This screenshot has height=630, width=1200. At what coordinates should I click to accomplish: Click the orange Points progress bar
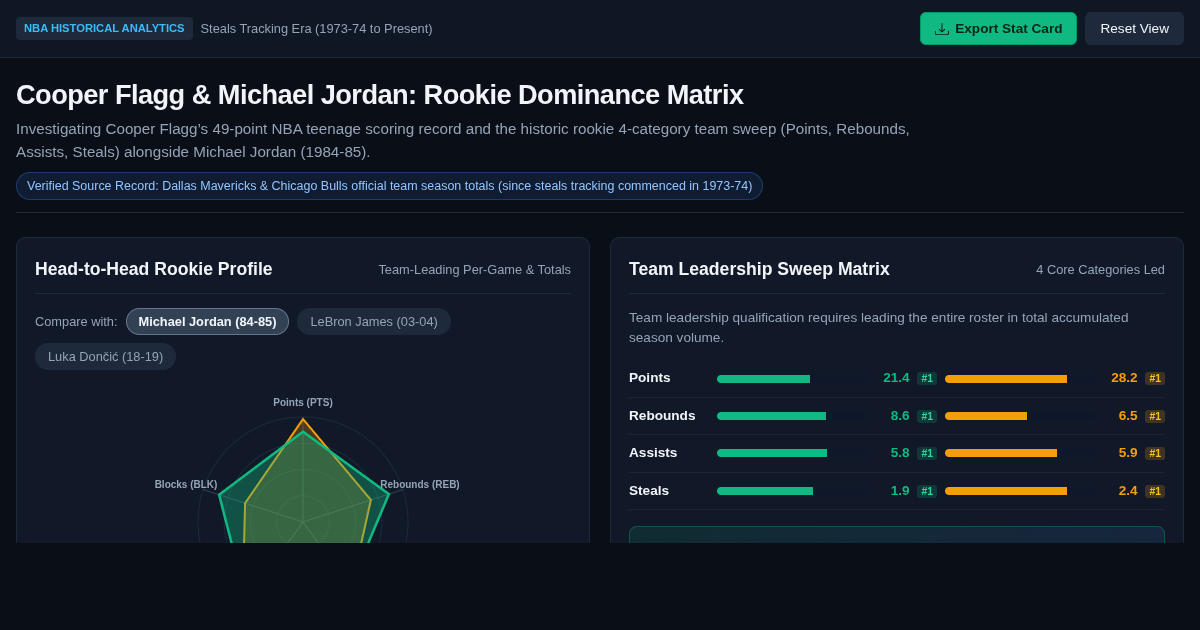pyautogui.click(x=1006, y=379)
